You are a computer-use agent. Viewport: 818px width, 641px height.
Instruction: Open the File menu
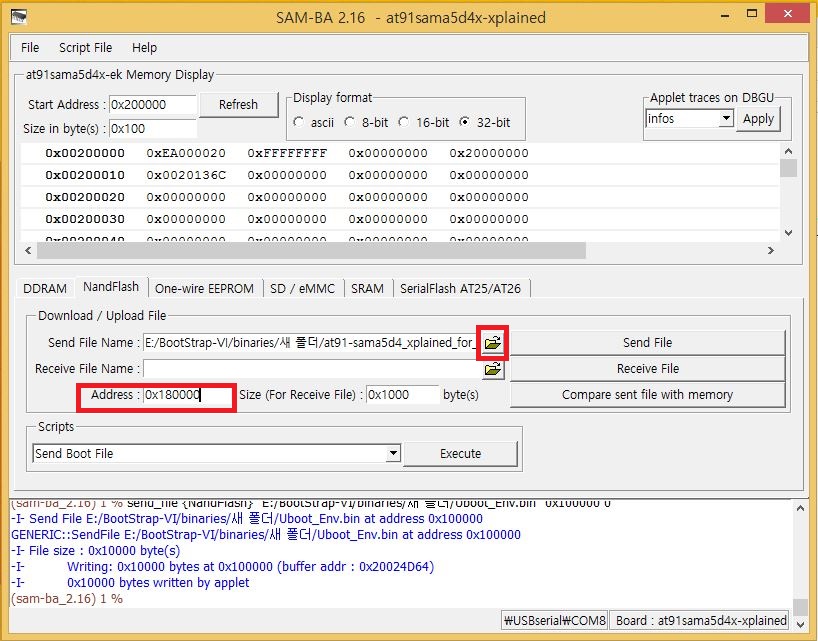[x=30, y=47]
